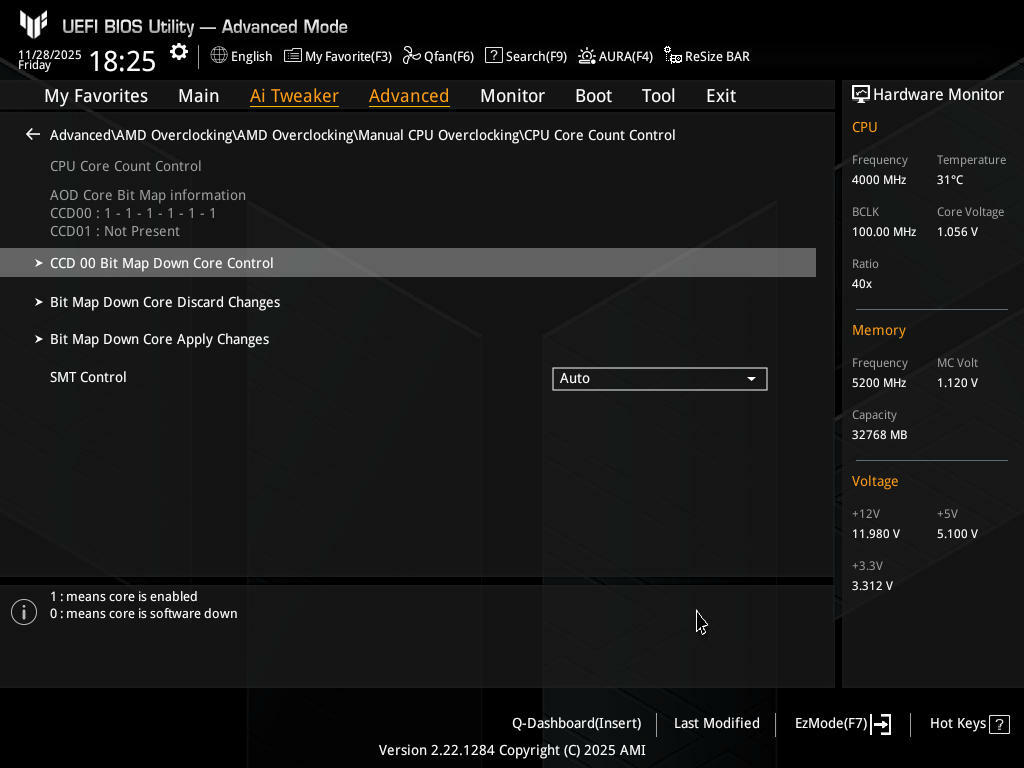Click the back arrow next to the breadcrumb path

(x=33, y=135)
